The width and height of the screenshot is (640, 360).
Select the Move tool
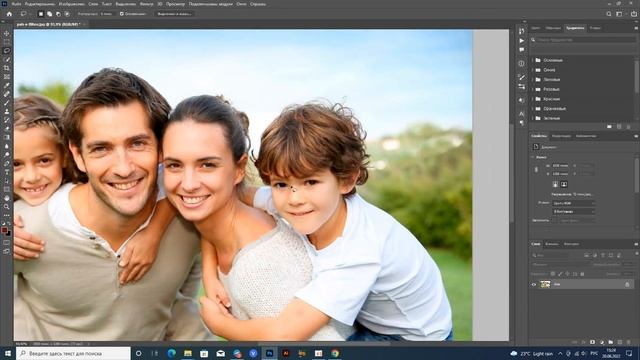[7, 33]
